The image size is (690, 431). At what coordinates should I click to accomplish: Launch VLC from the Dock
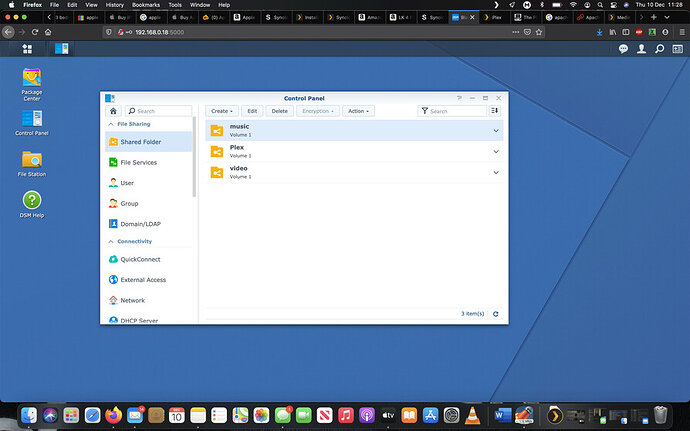pyautogui.click(x=473, y=415)
